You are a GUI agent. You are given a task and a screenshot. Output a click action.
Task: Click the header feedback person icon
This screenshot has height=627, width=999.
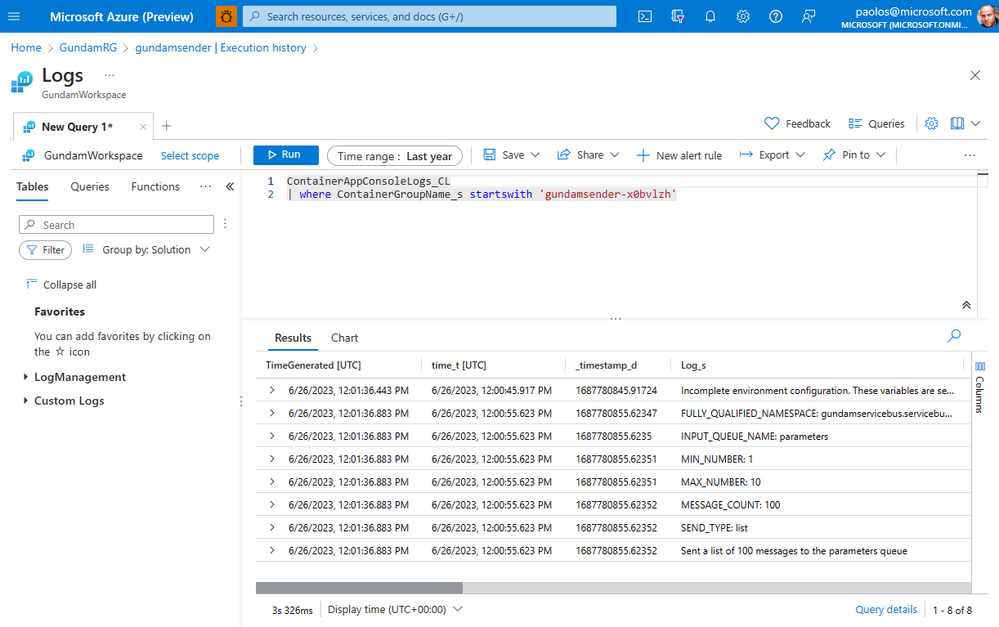click(808, 17)
